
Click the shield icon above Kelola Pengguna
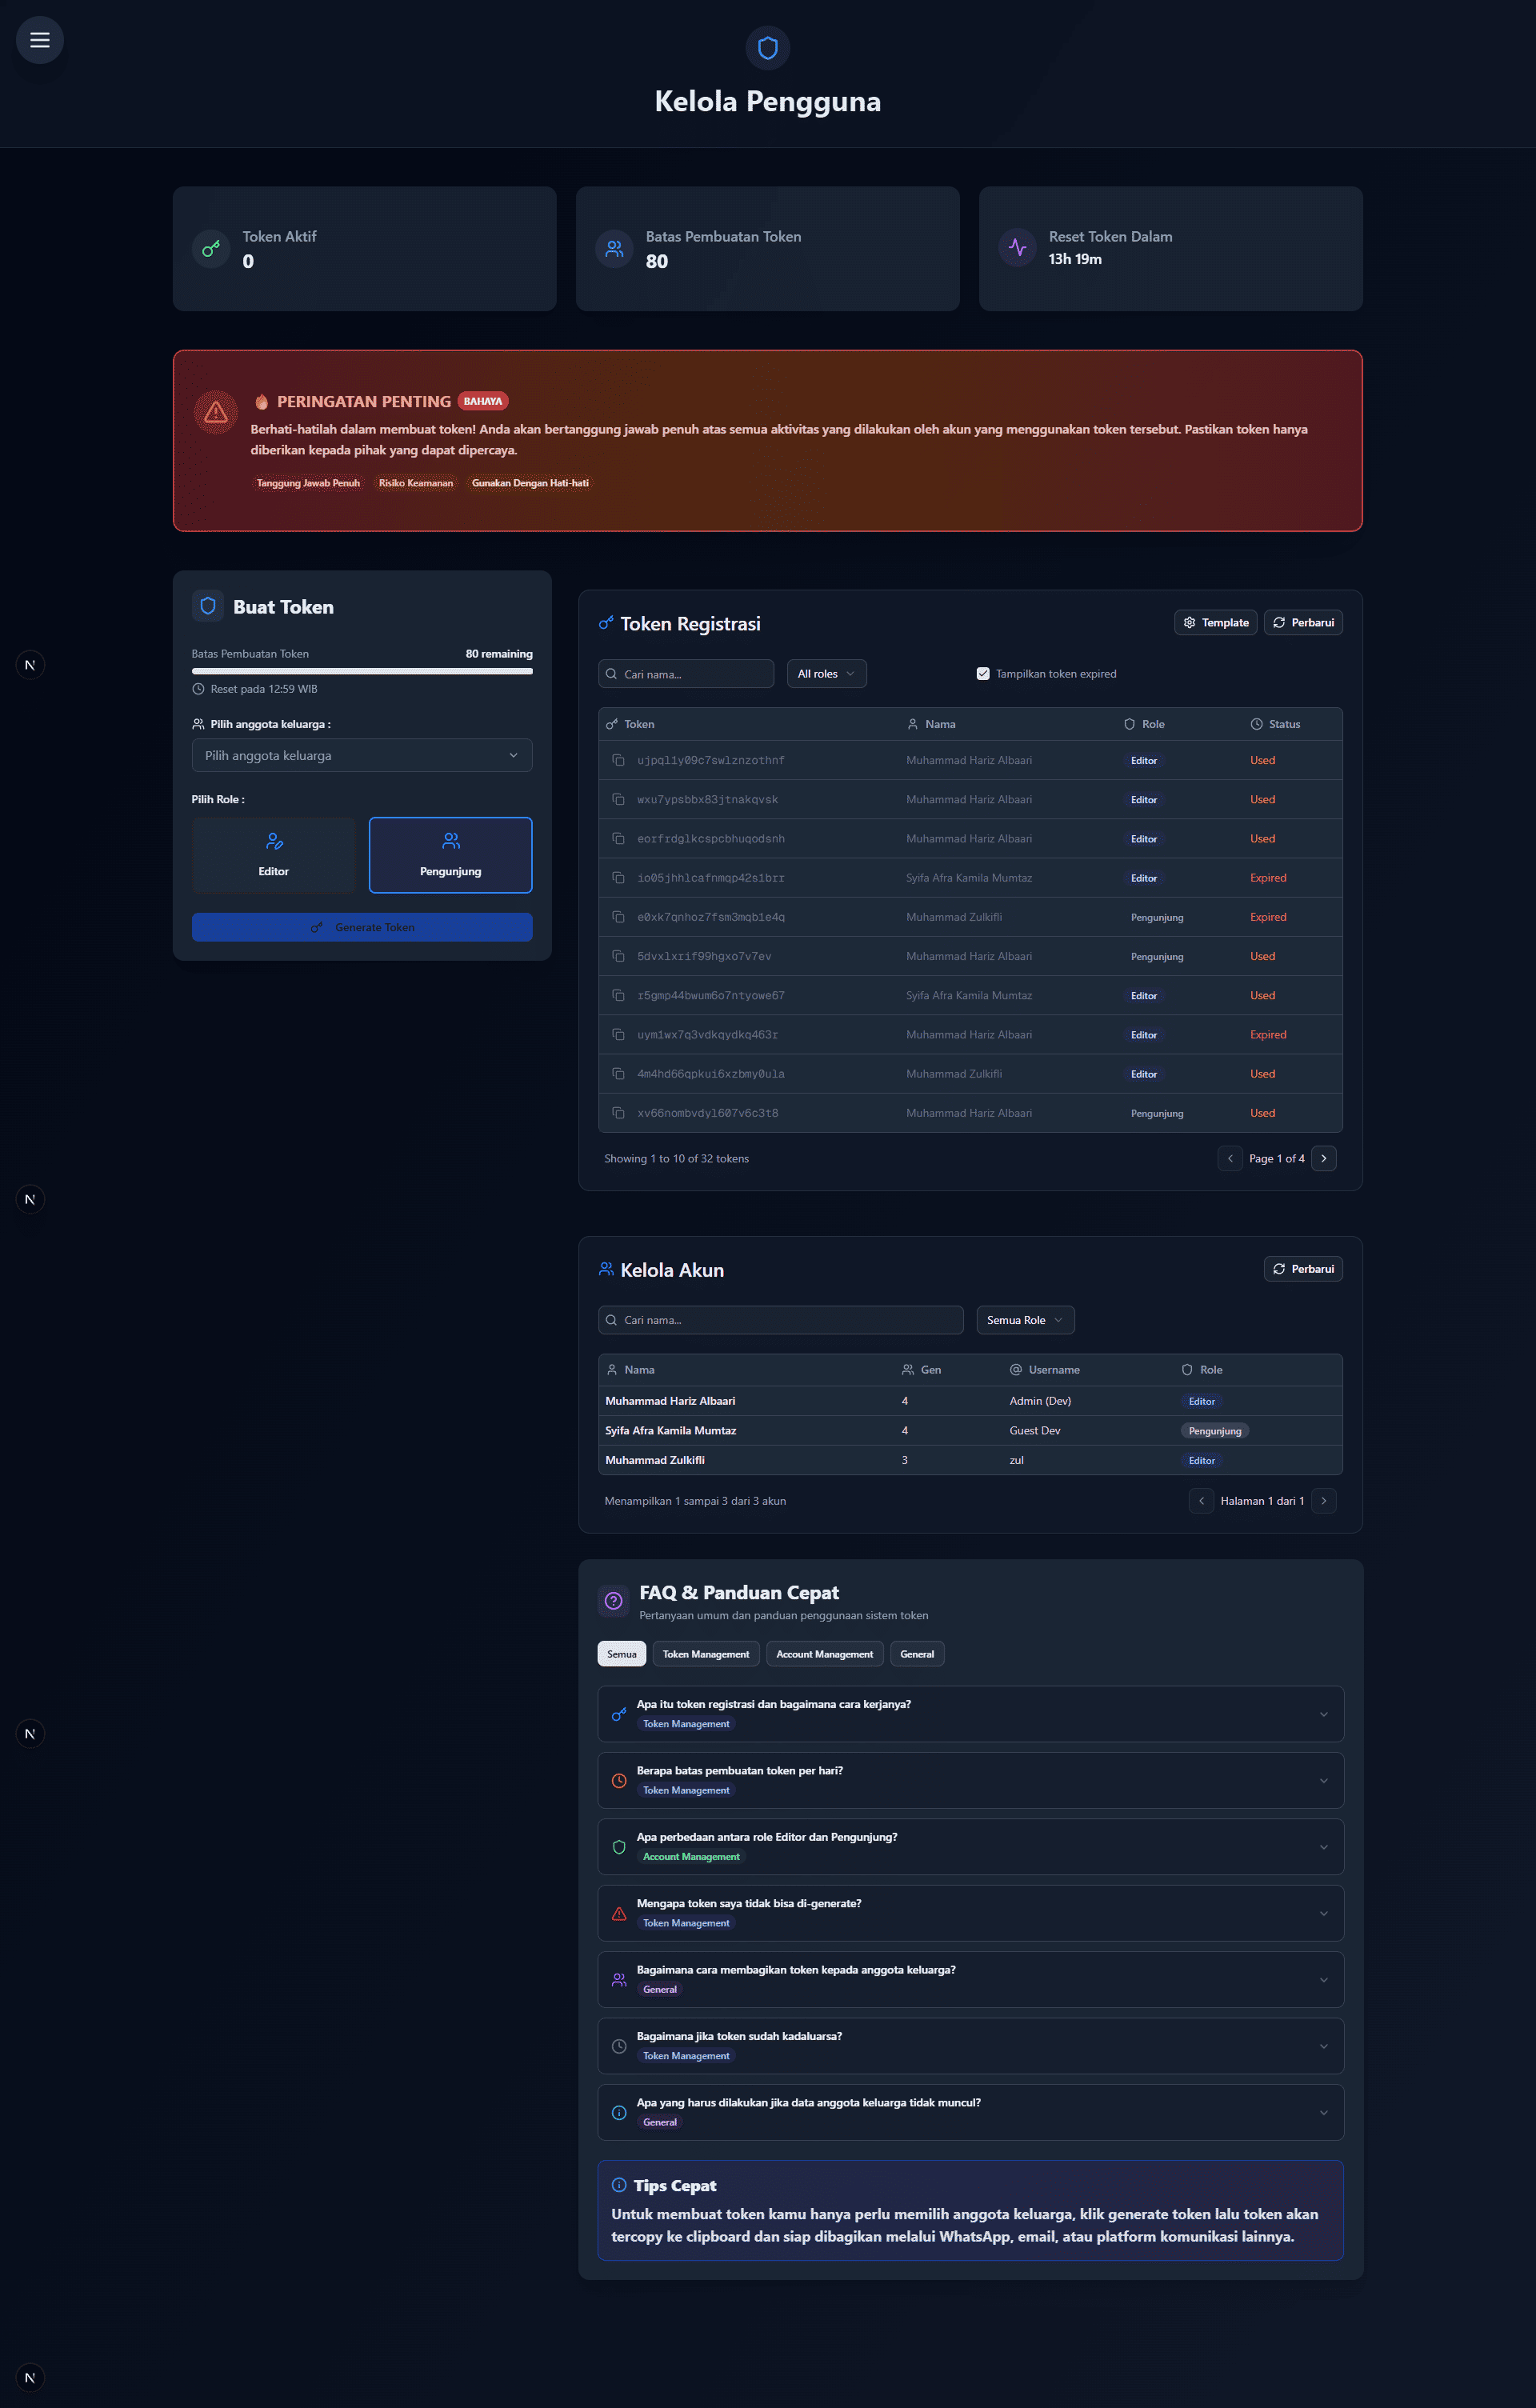767,48
